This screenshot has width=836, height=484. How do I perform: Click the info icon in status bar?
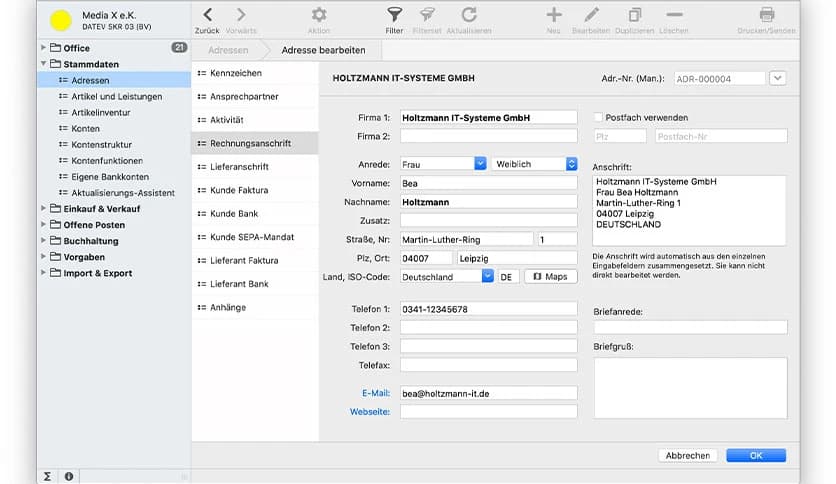[69, 477]
